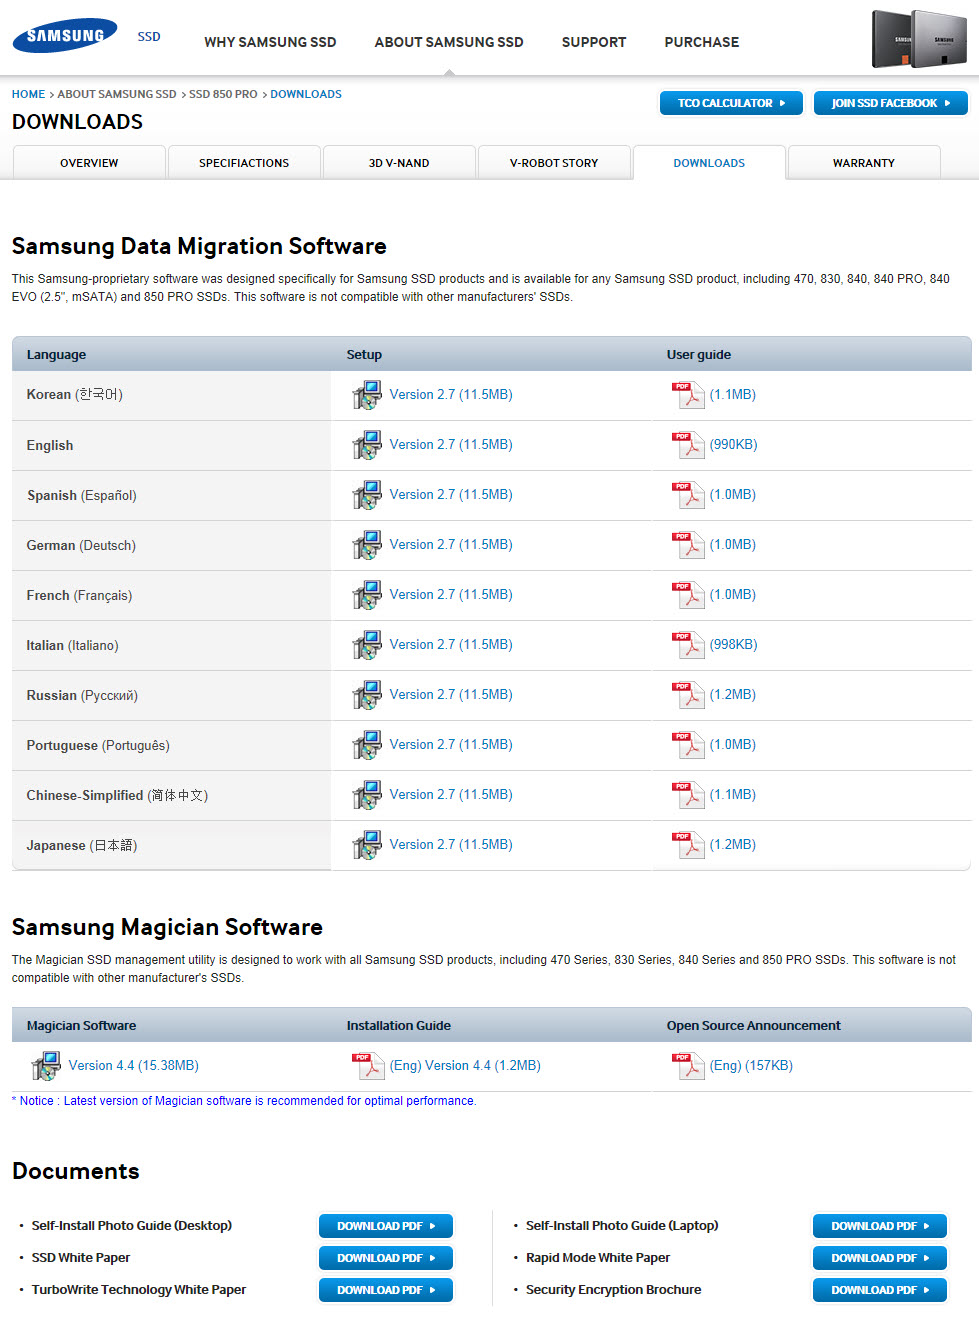The image size is (979, 1329).
Task: Click the Portuguese row setup installer icon
Action: pos(367,745)
